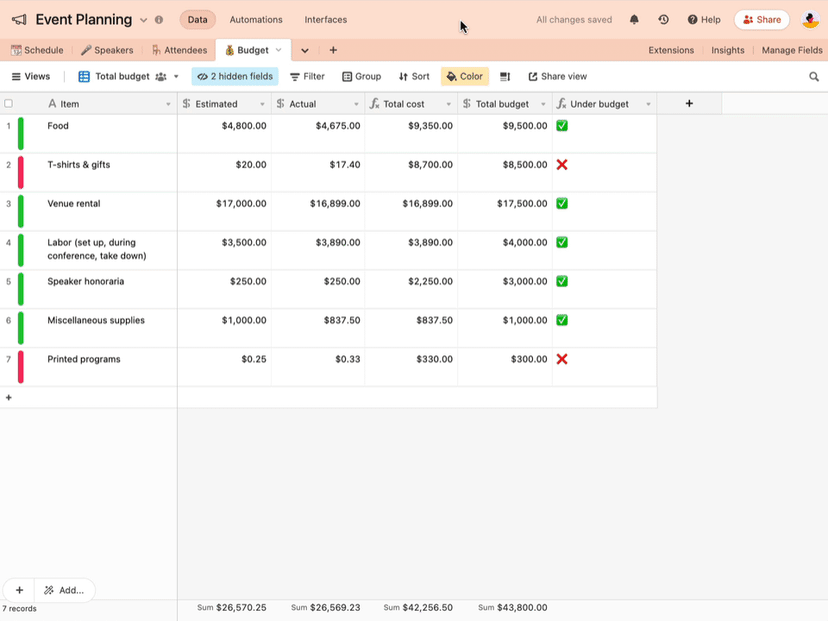Disable record coloring via the Color button
Viewport: 828px width, 621px height.
464,76
